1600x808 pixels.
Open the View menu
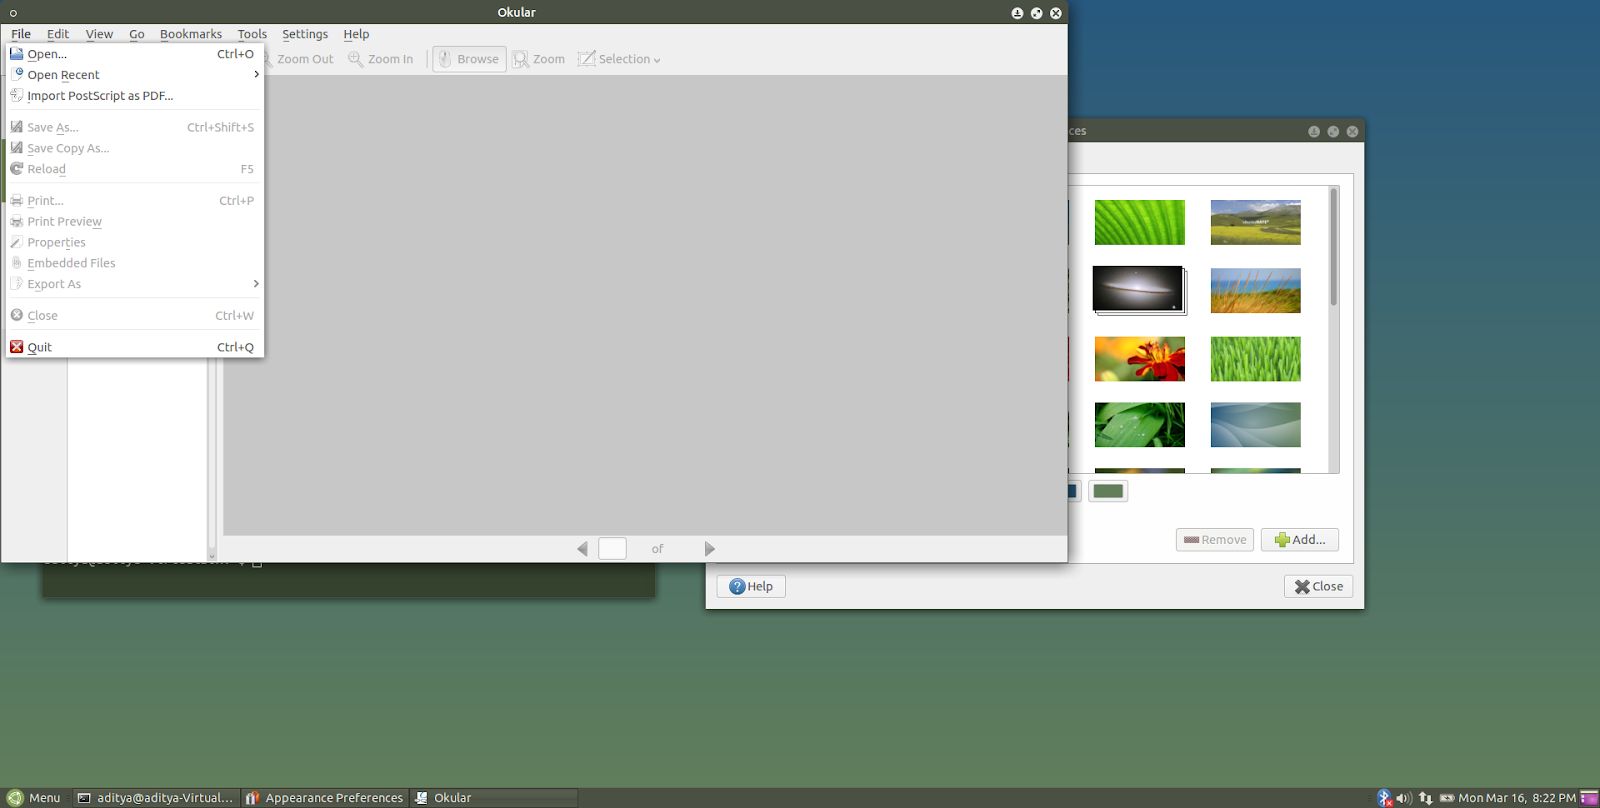pyautogui.click(x=99, y=34)
